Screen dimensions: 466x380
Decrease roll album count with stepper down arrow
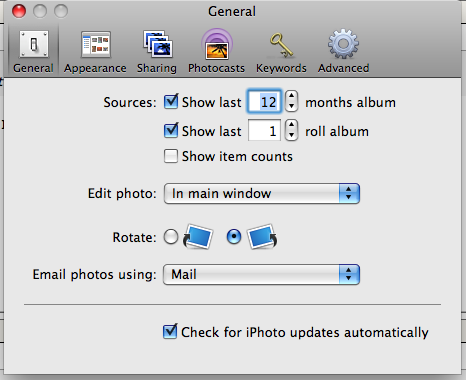point(291,135)
